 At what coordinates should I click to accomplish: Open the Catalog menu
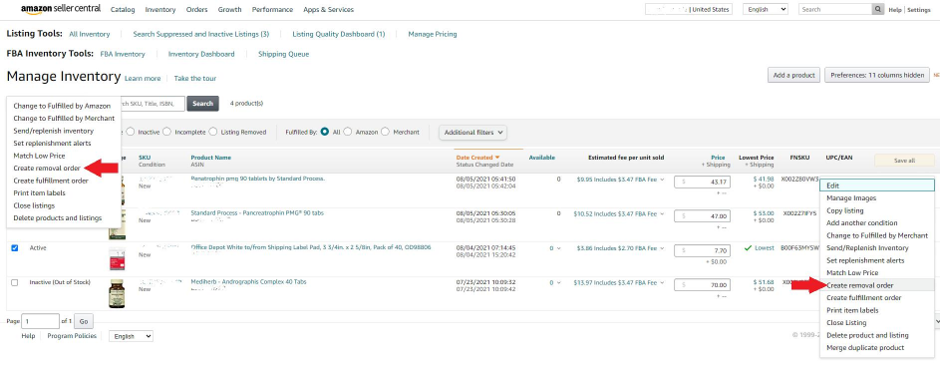(123, 10)
